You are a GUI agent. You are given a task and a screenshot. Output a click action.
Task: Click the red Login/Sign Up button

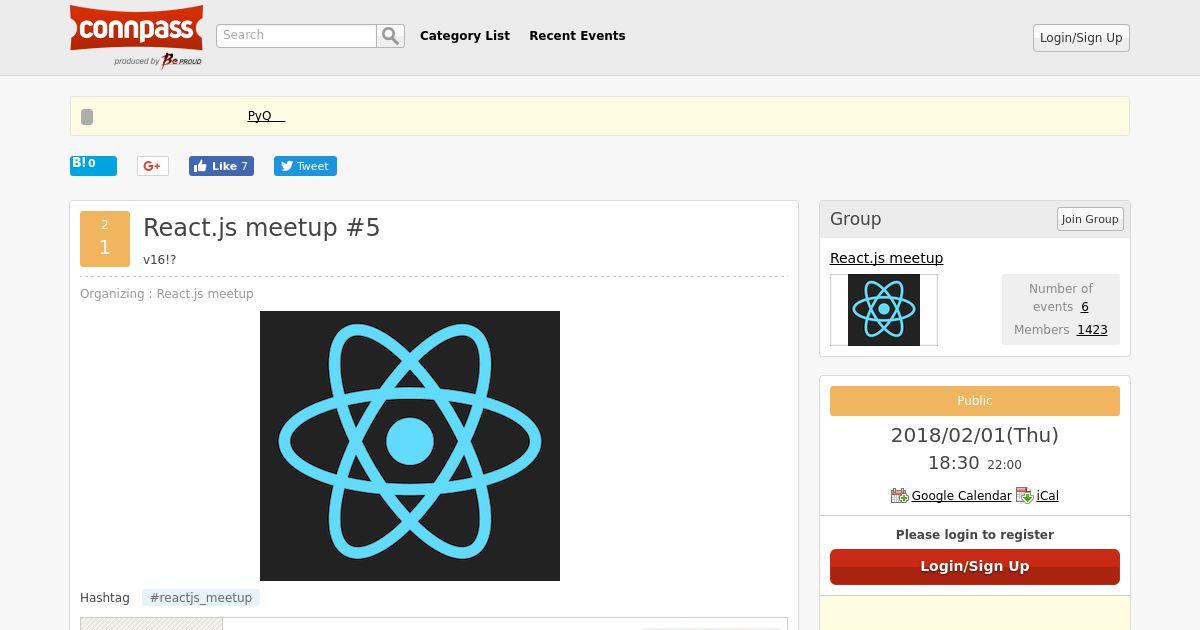coord(975,566)
